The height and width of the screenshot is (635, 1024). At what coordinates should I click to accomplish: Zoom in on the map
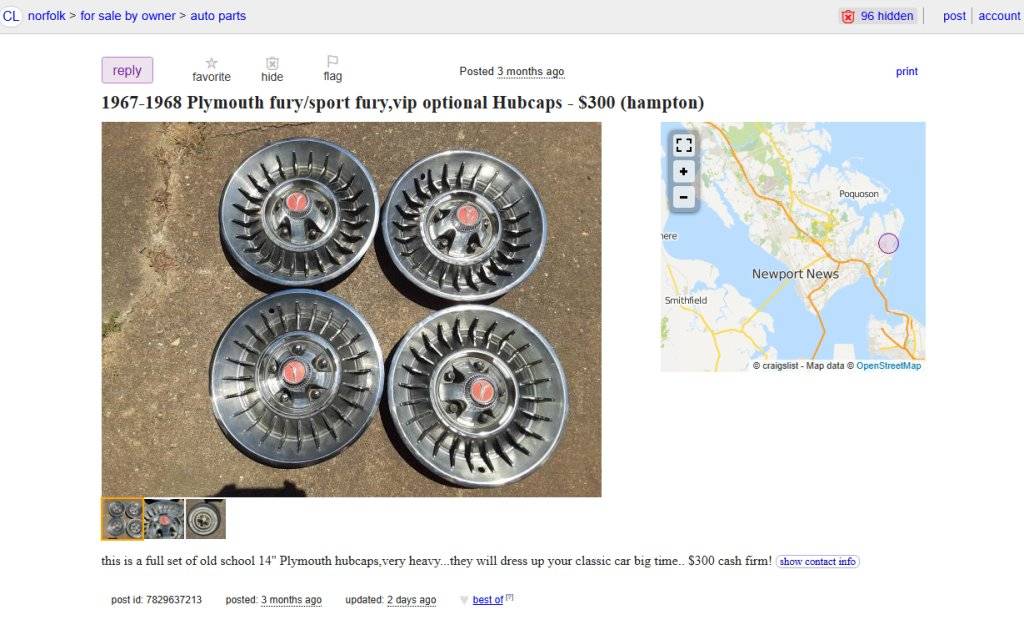pyautogui.click(x=684, y=171)
